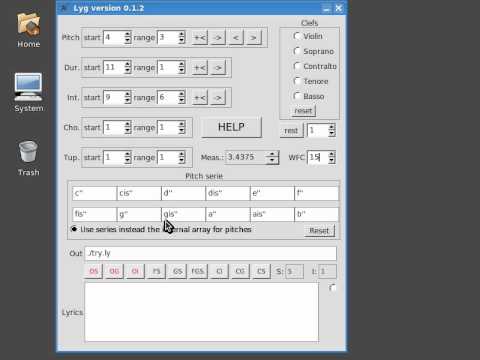
Task: Click the CS button below Out field
Action: [261, 271]
